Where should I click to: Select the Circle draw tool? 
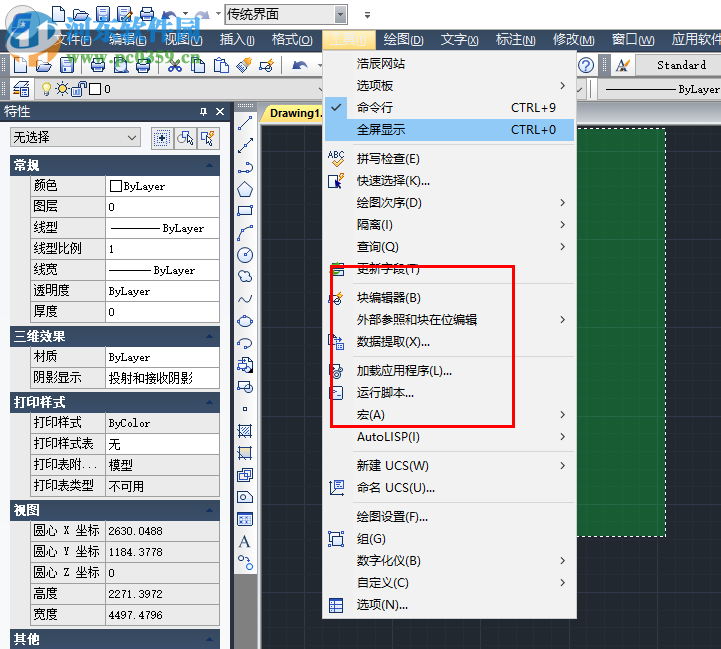[x=245, y=255]
